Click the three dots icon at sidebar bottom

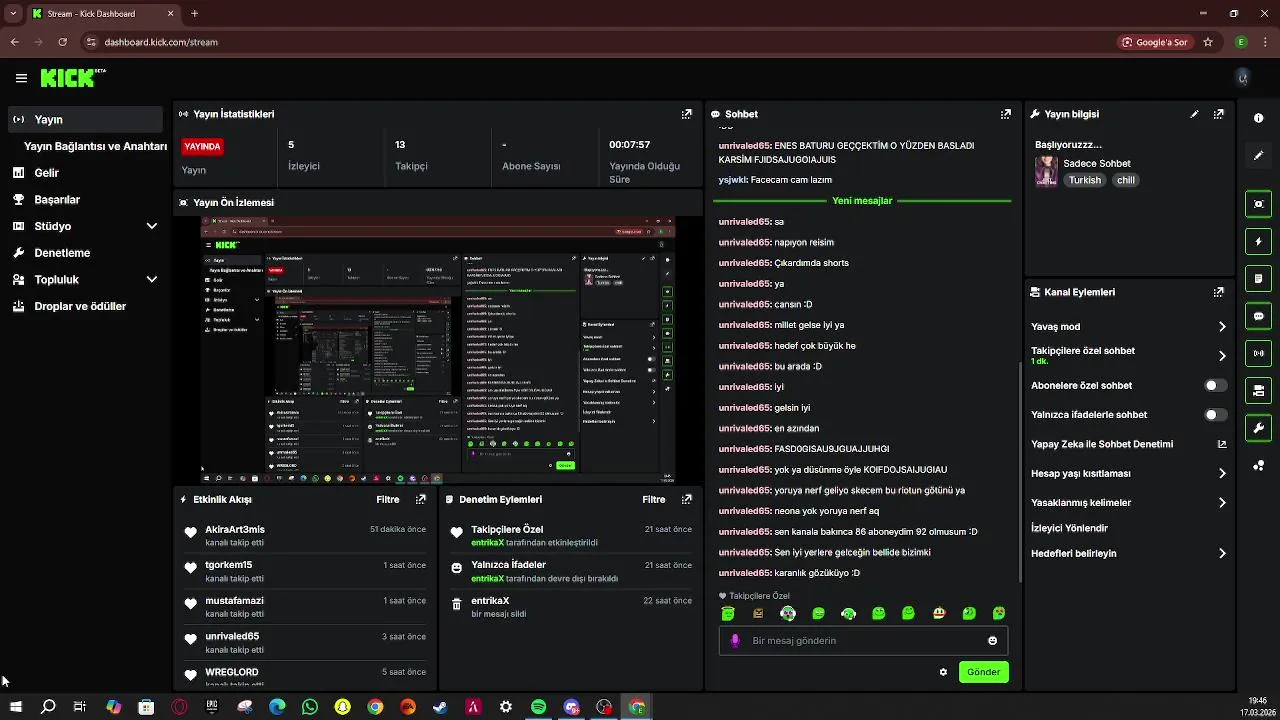coord(1258,466)
